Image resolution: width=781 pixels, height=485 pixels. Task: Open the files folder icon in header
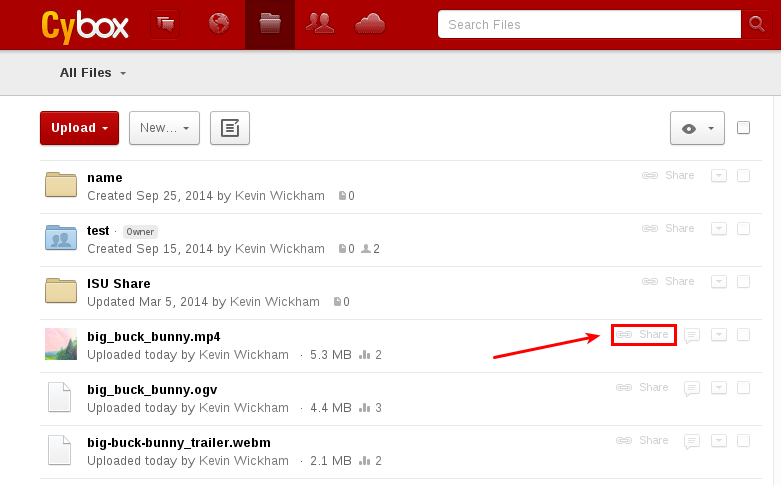[x=270, y=23]
